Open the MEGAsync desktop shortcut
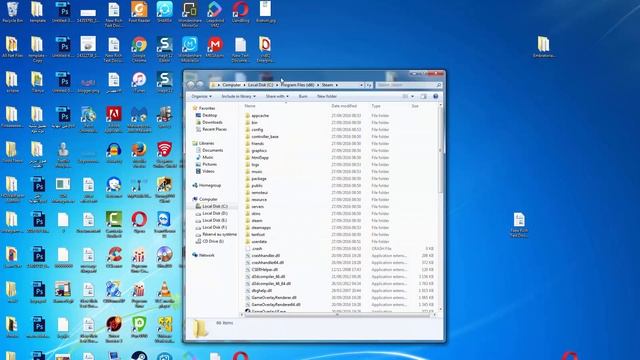The image size is (640, 360). (x=215, y=47)
